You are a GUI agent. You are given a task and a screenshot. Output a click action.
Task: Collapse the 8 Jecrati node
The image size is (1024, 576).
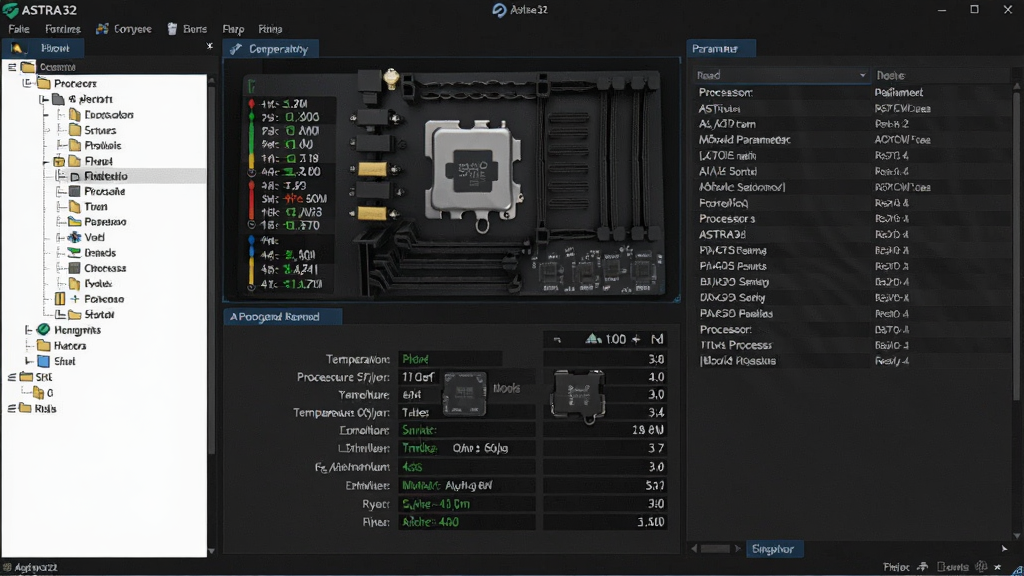(43, 99)
